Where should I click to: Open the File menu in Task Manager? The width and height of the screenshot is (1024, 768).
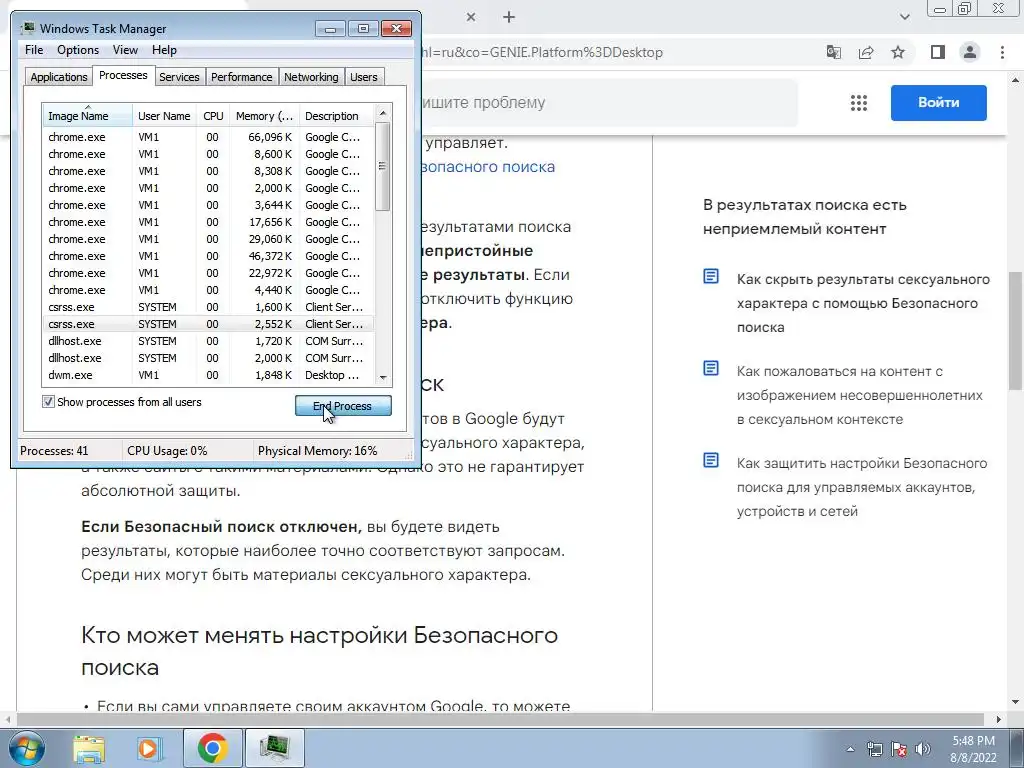pos(34,50)
